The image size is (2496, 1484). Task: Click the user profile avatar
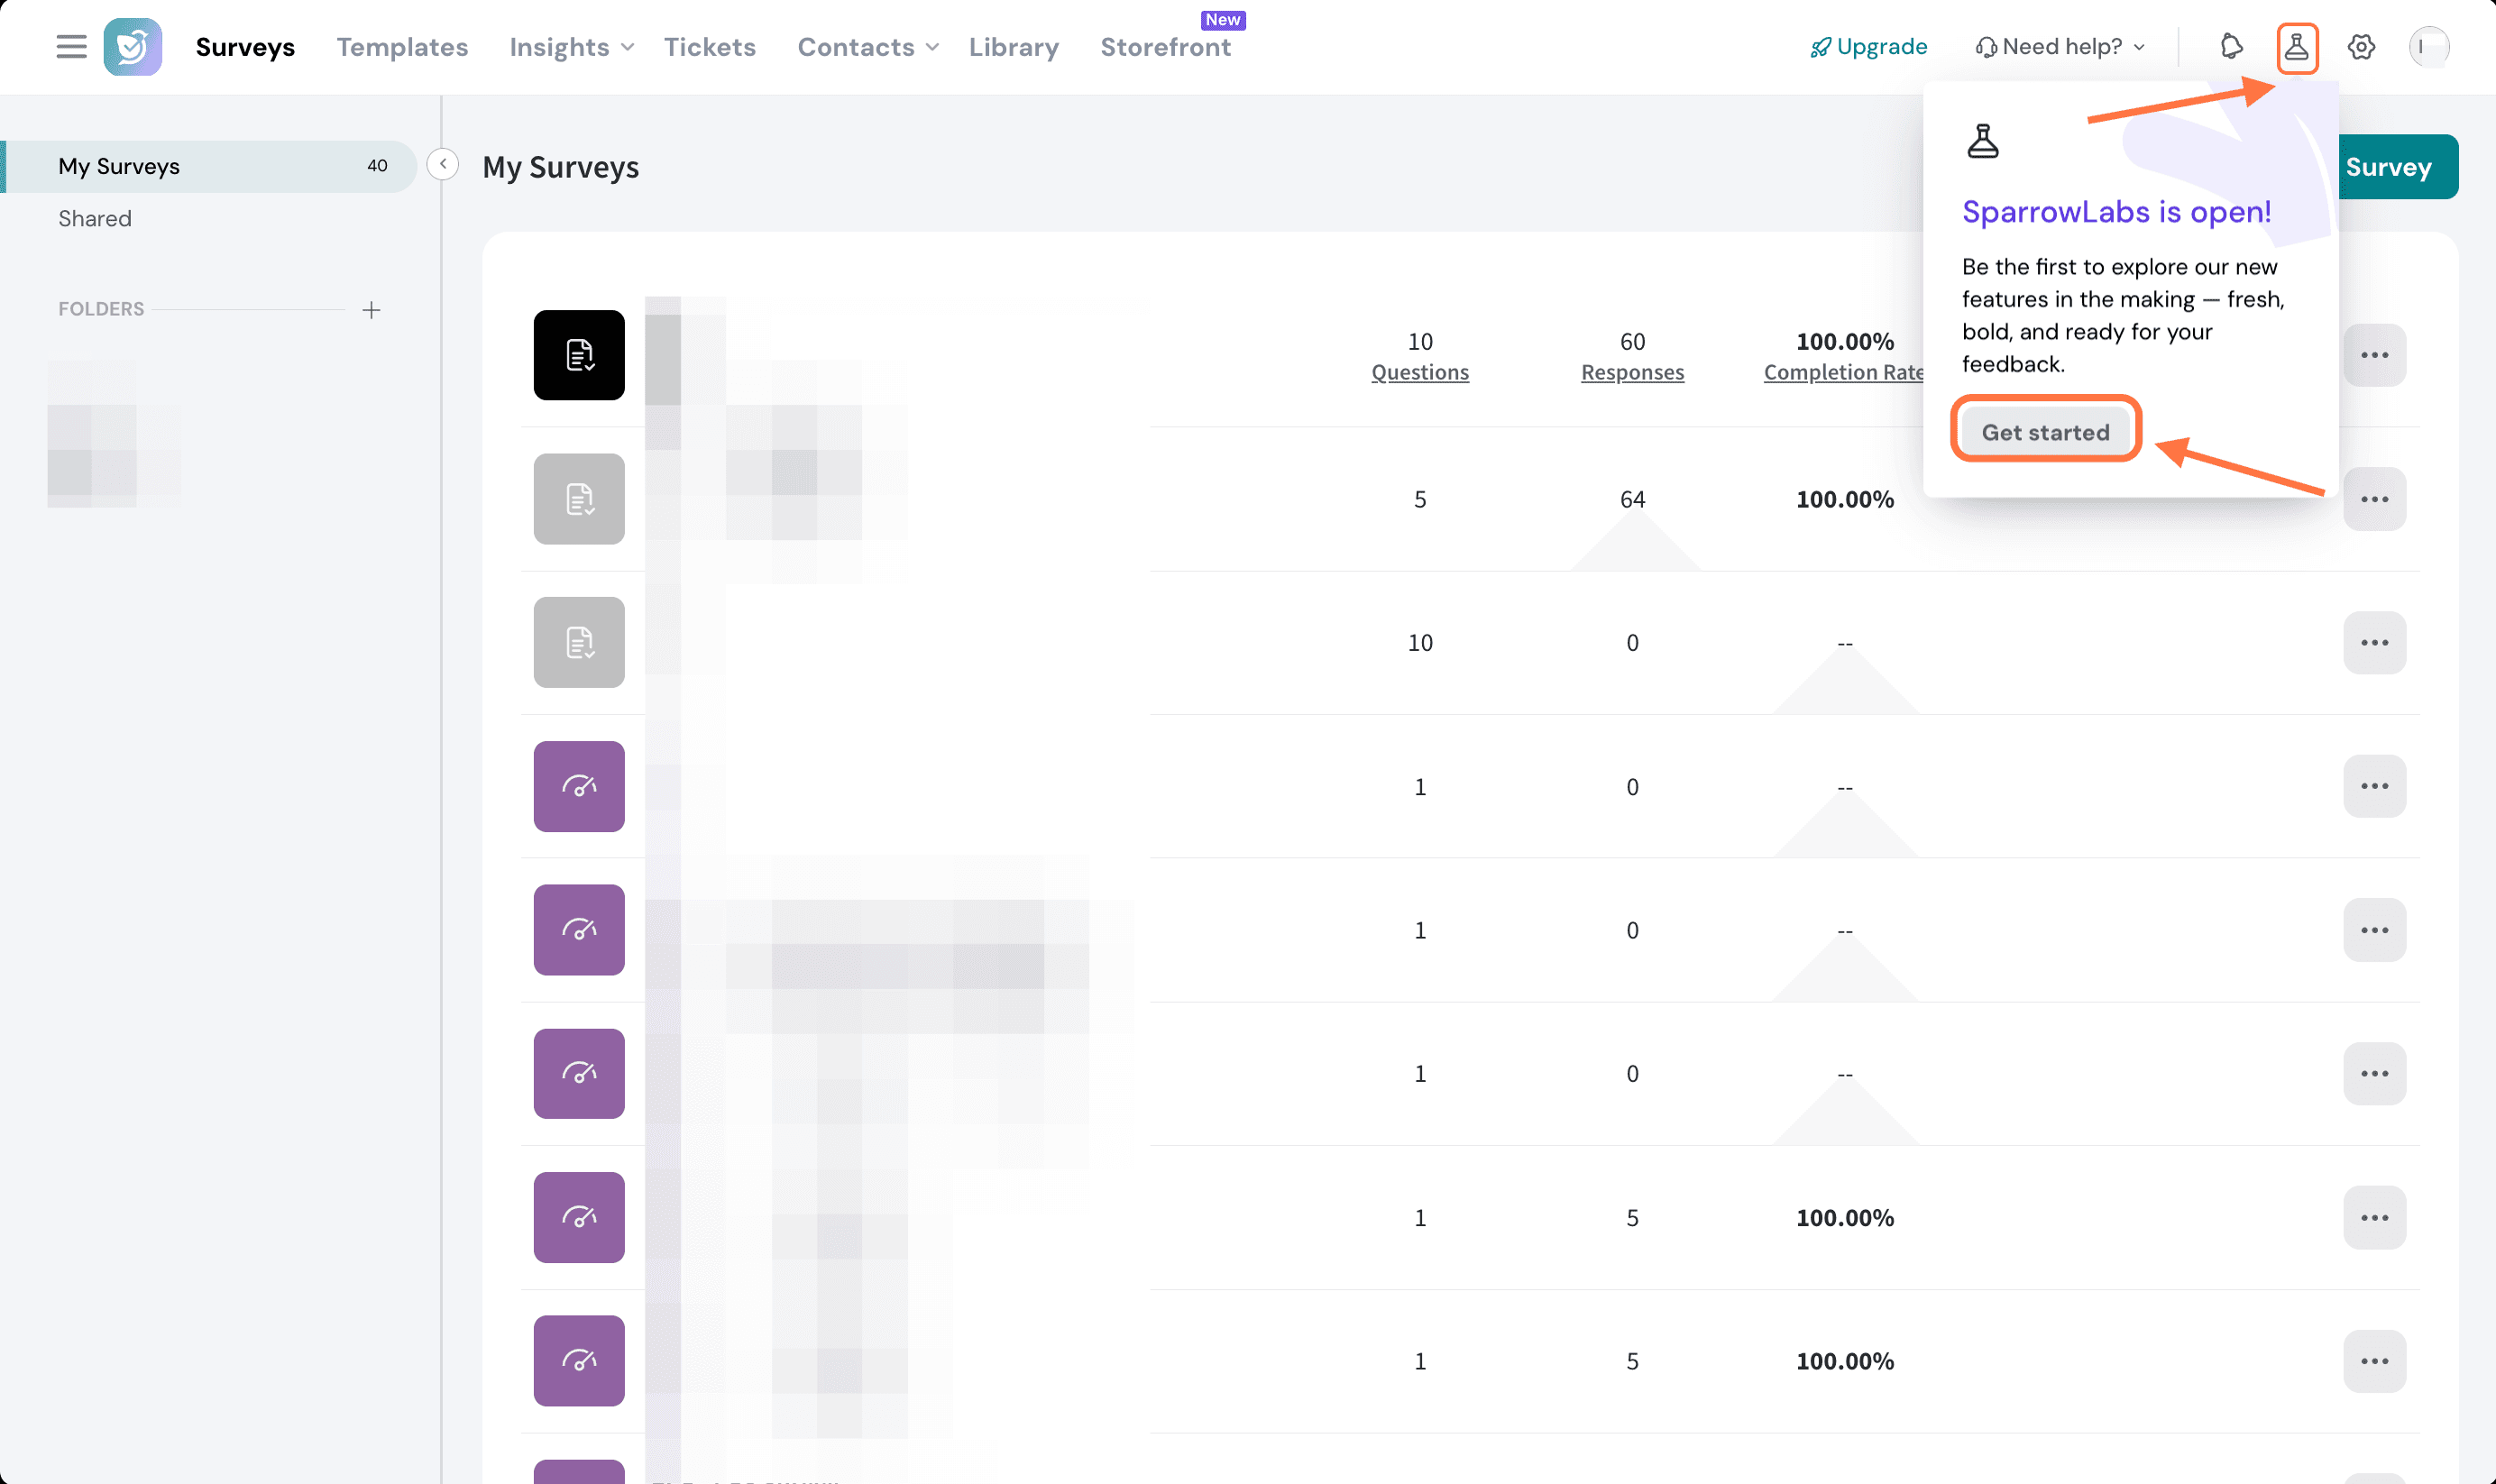(2428, 47)
